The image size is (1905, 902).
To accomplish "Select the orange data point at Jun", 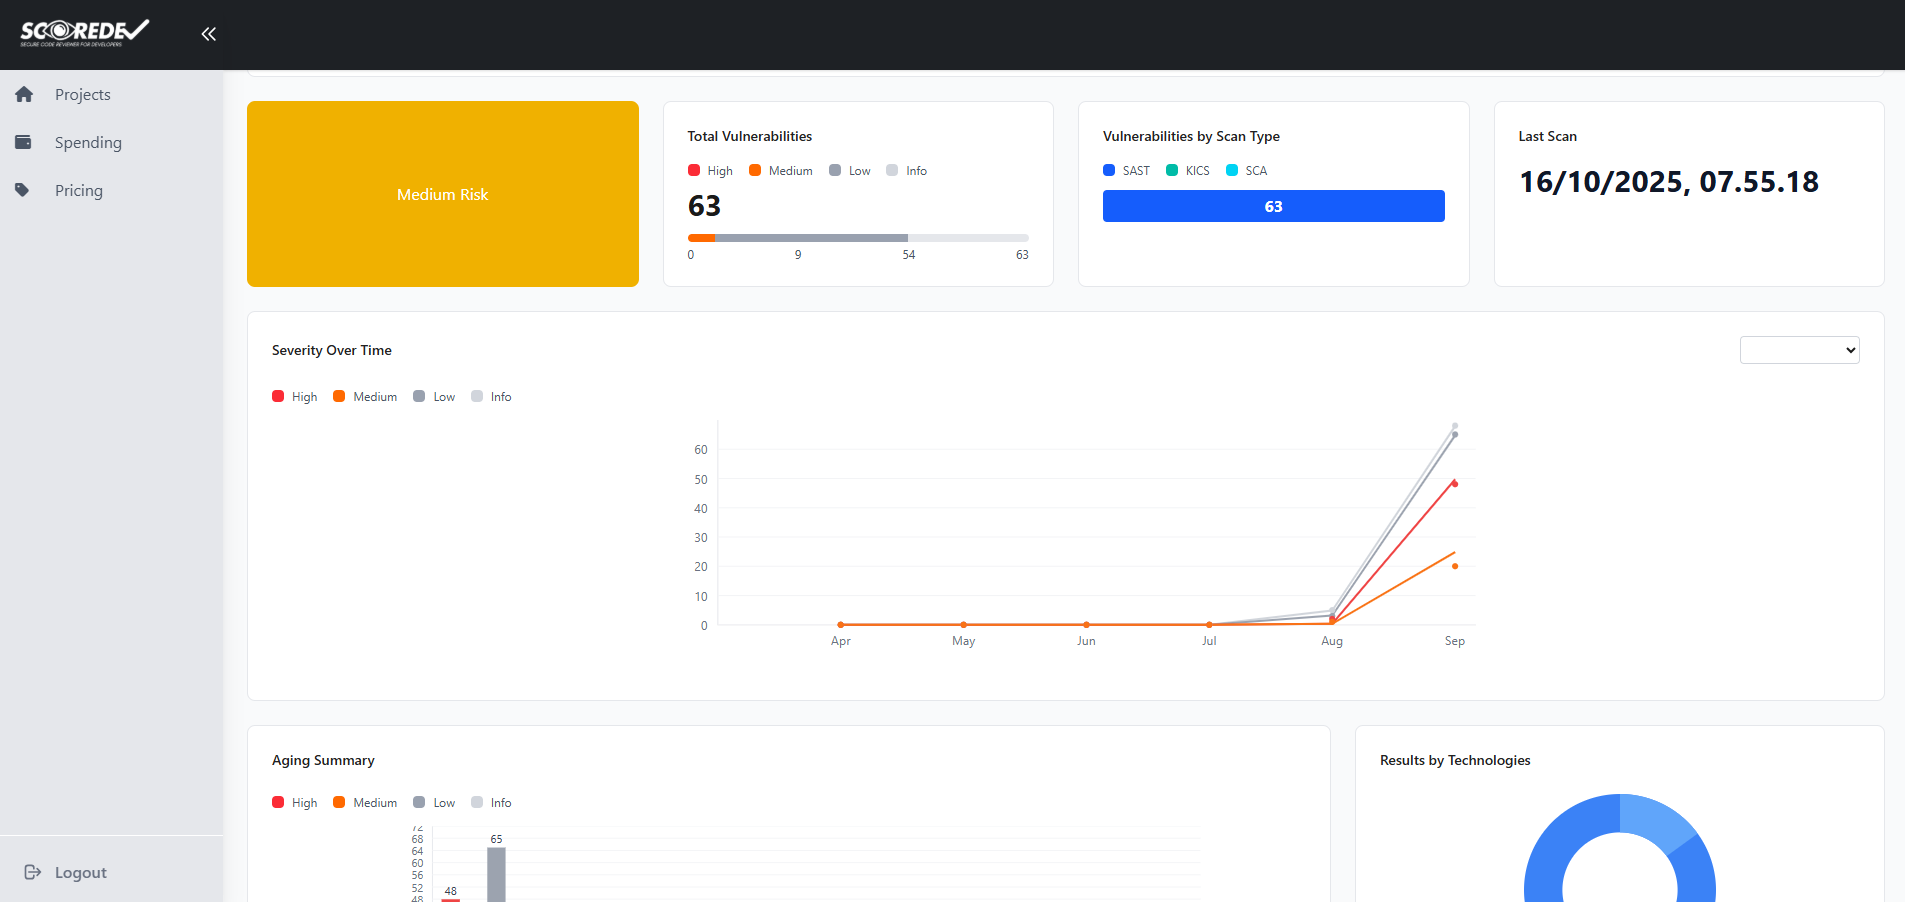I will pyautogui.click(x=1086, y=625).
